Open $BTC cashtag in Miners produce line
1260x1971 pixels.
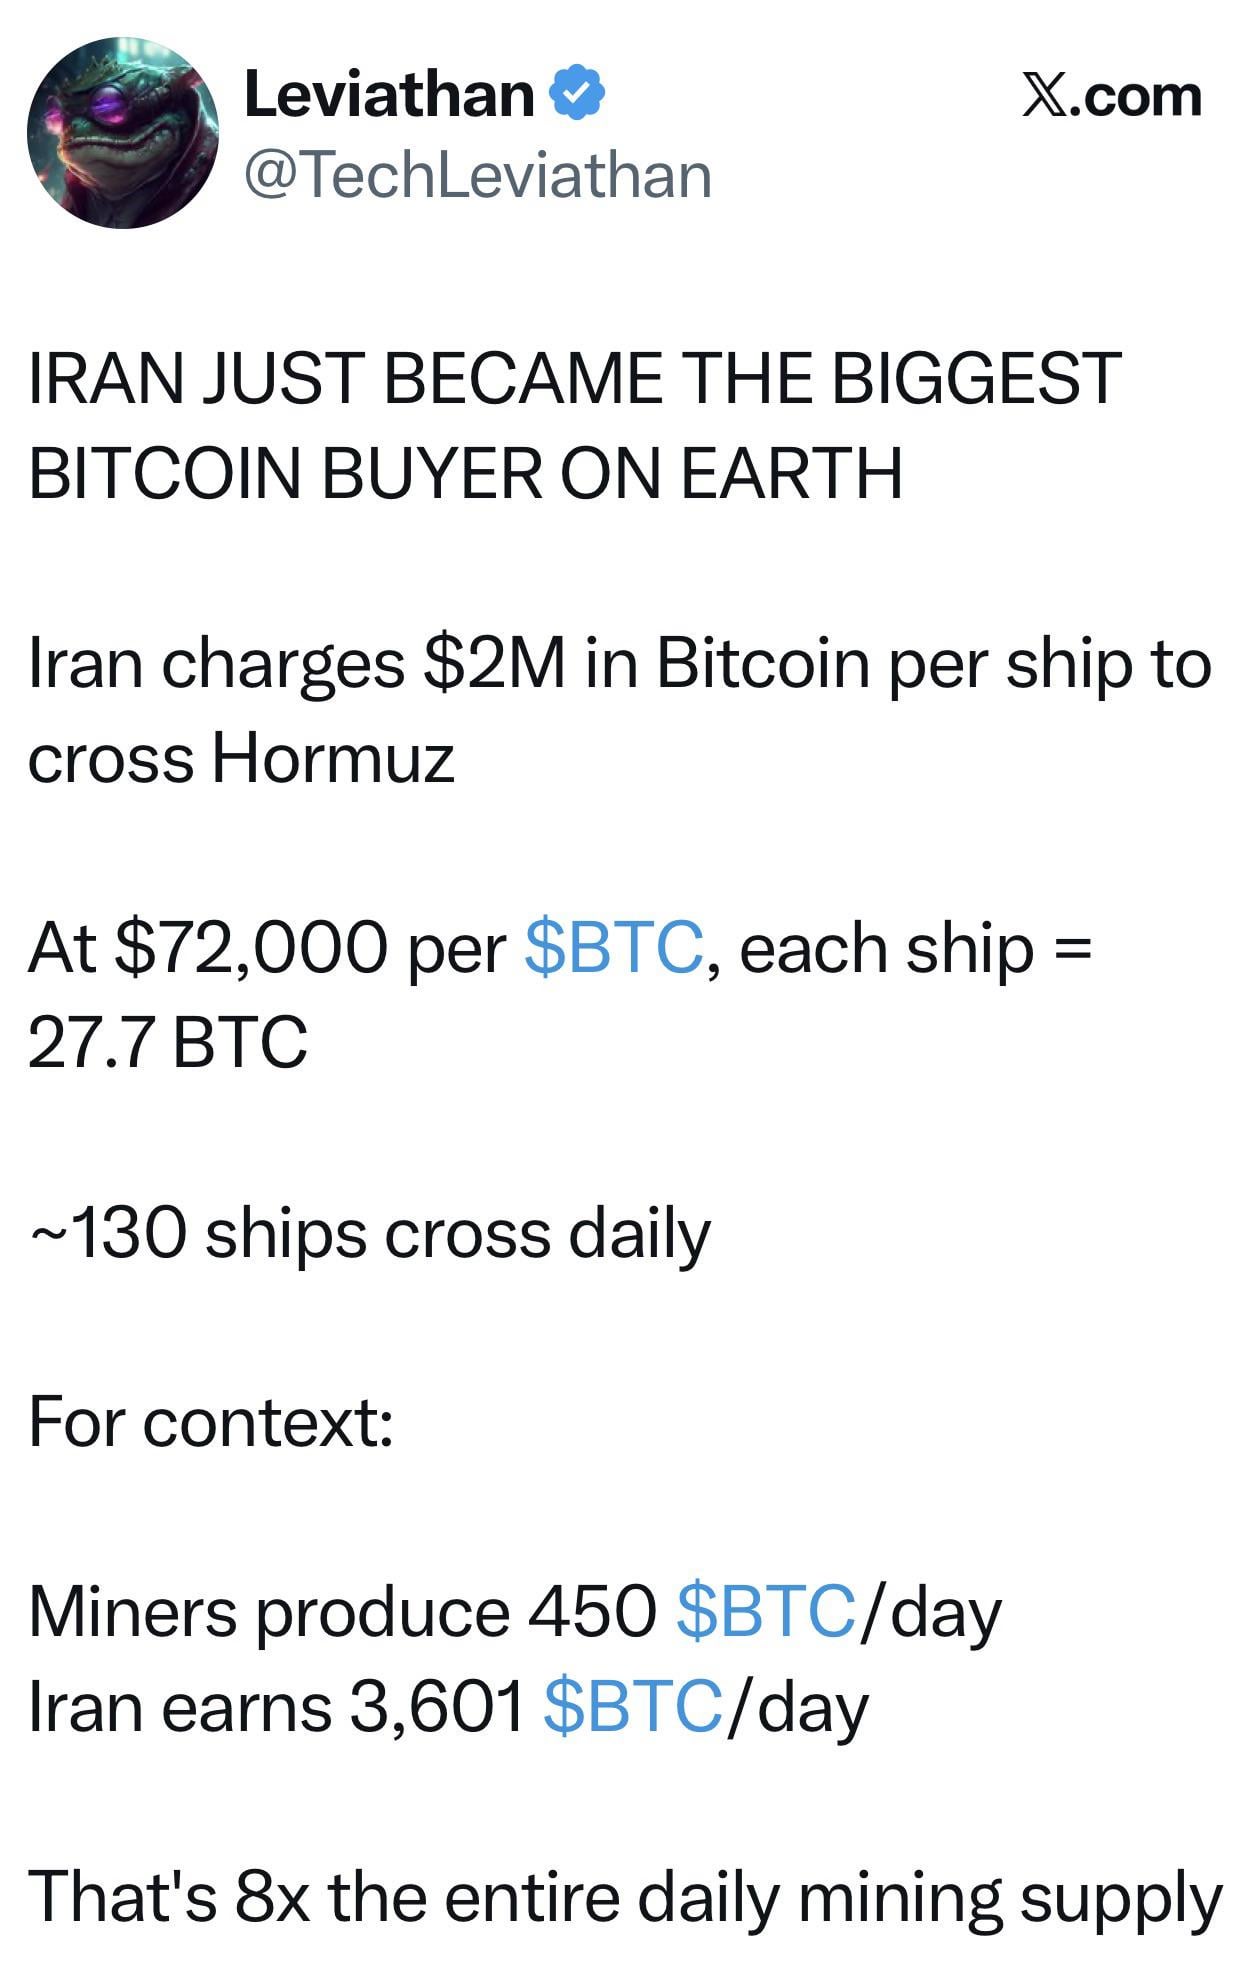[765, 1611]
